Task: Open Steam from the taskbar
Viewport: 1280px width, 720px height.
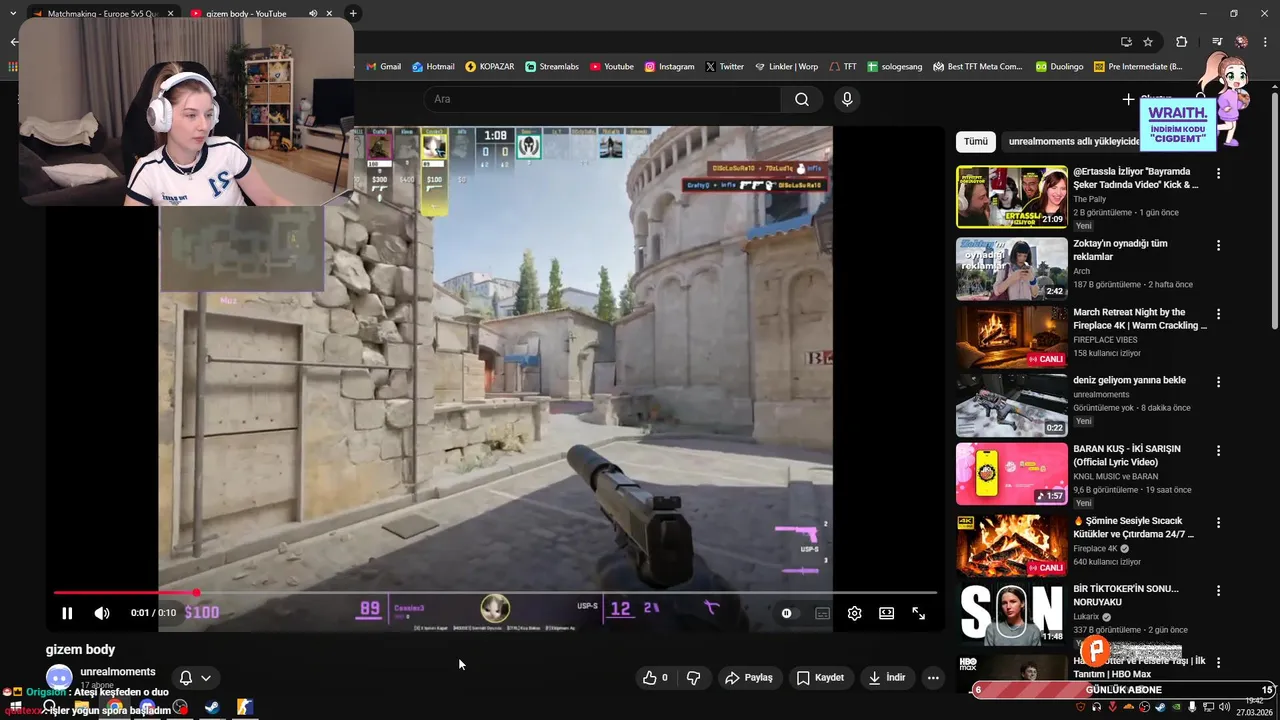Action: click(212, 707)
